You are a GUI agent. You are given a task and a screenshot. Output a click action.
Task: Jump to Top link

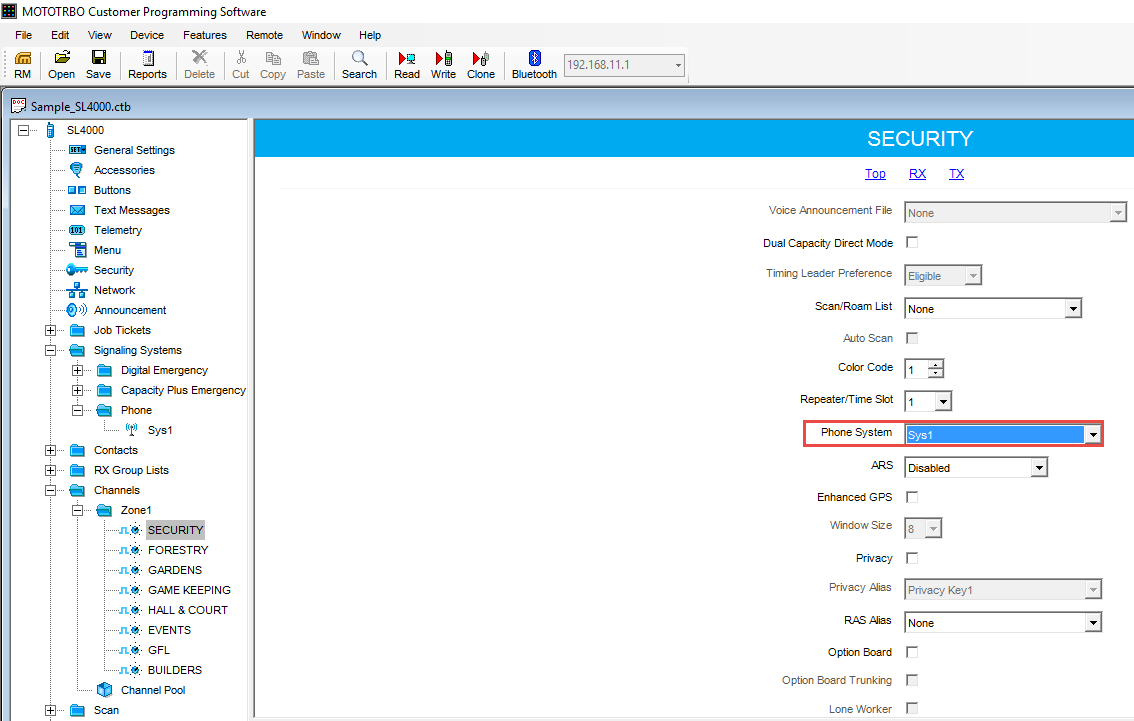[875, 174]
